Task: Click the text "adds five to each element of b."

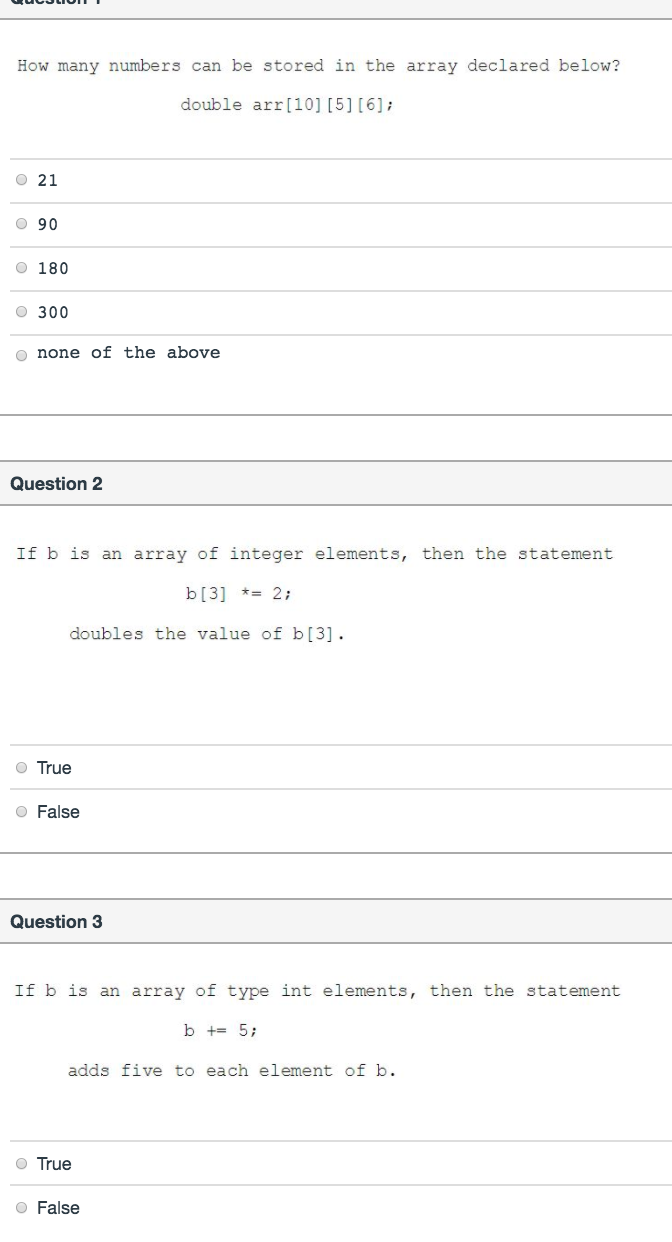Action: (x=232, y=1071)
